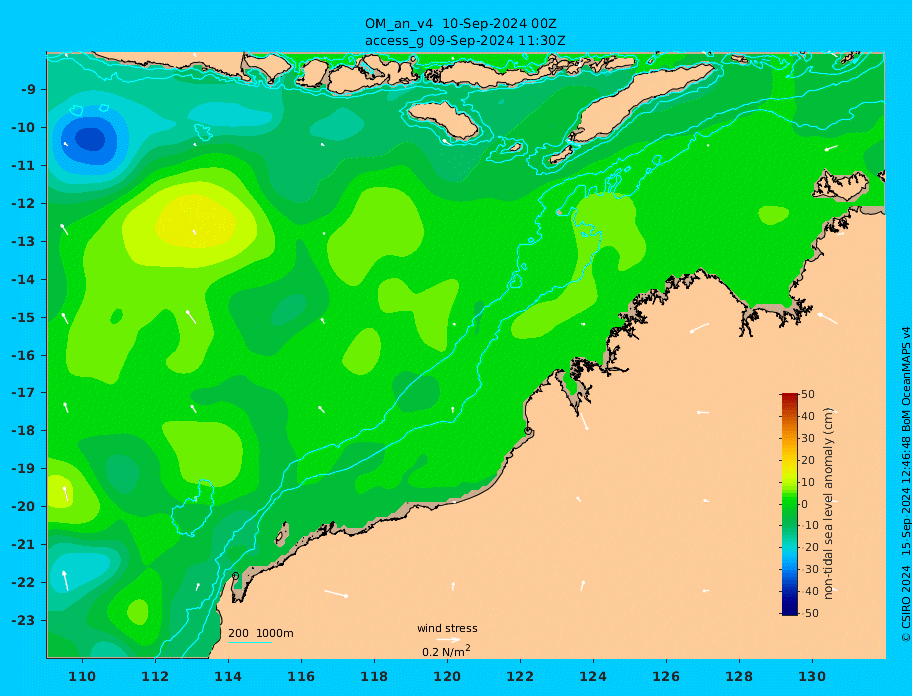Click longitude axis label "128"

tap(739, 676)
